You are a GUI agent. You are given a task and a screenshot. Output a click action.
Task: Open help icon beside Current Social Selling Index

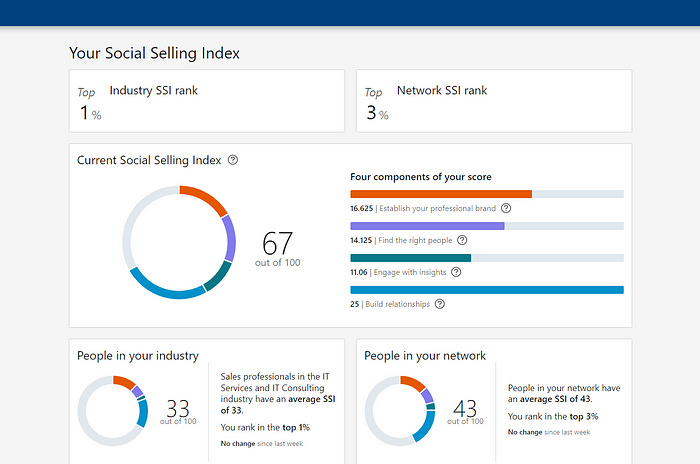point(233,160)
